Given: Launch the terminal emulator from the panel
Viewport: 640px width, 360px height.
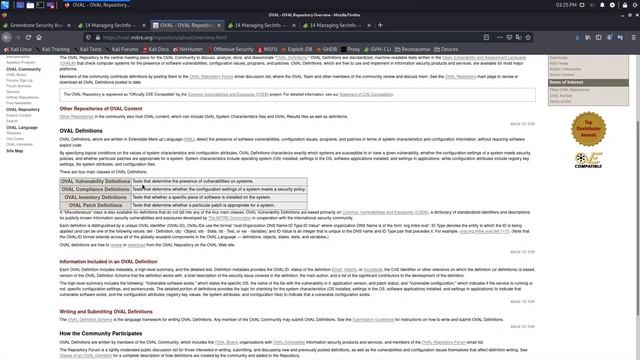Looking at the screenshot, I should point(40,5).
